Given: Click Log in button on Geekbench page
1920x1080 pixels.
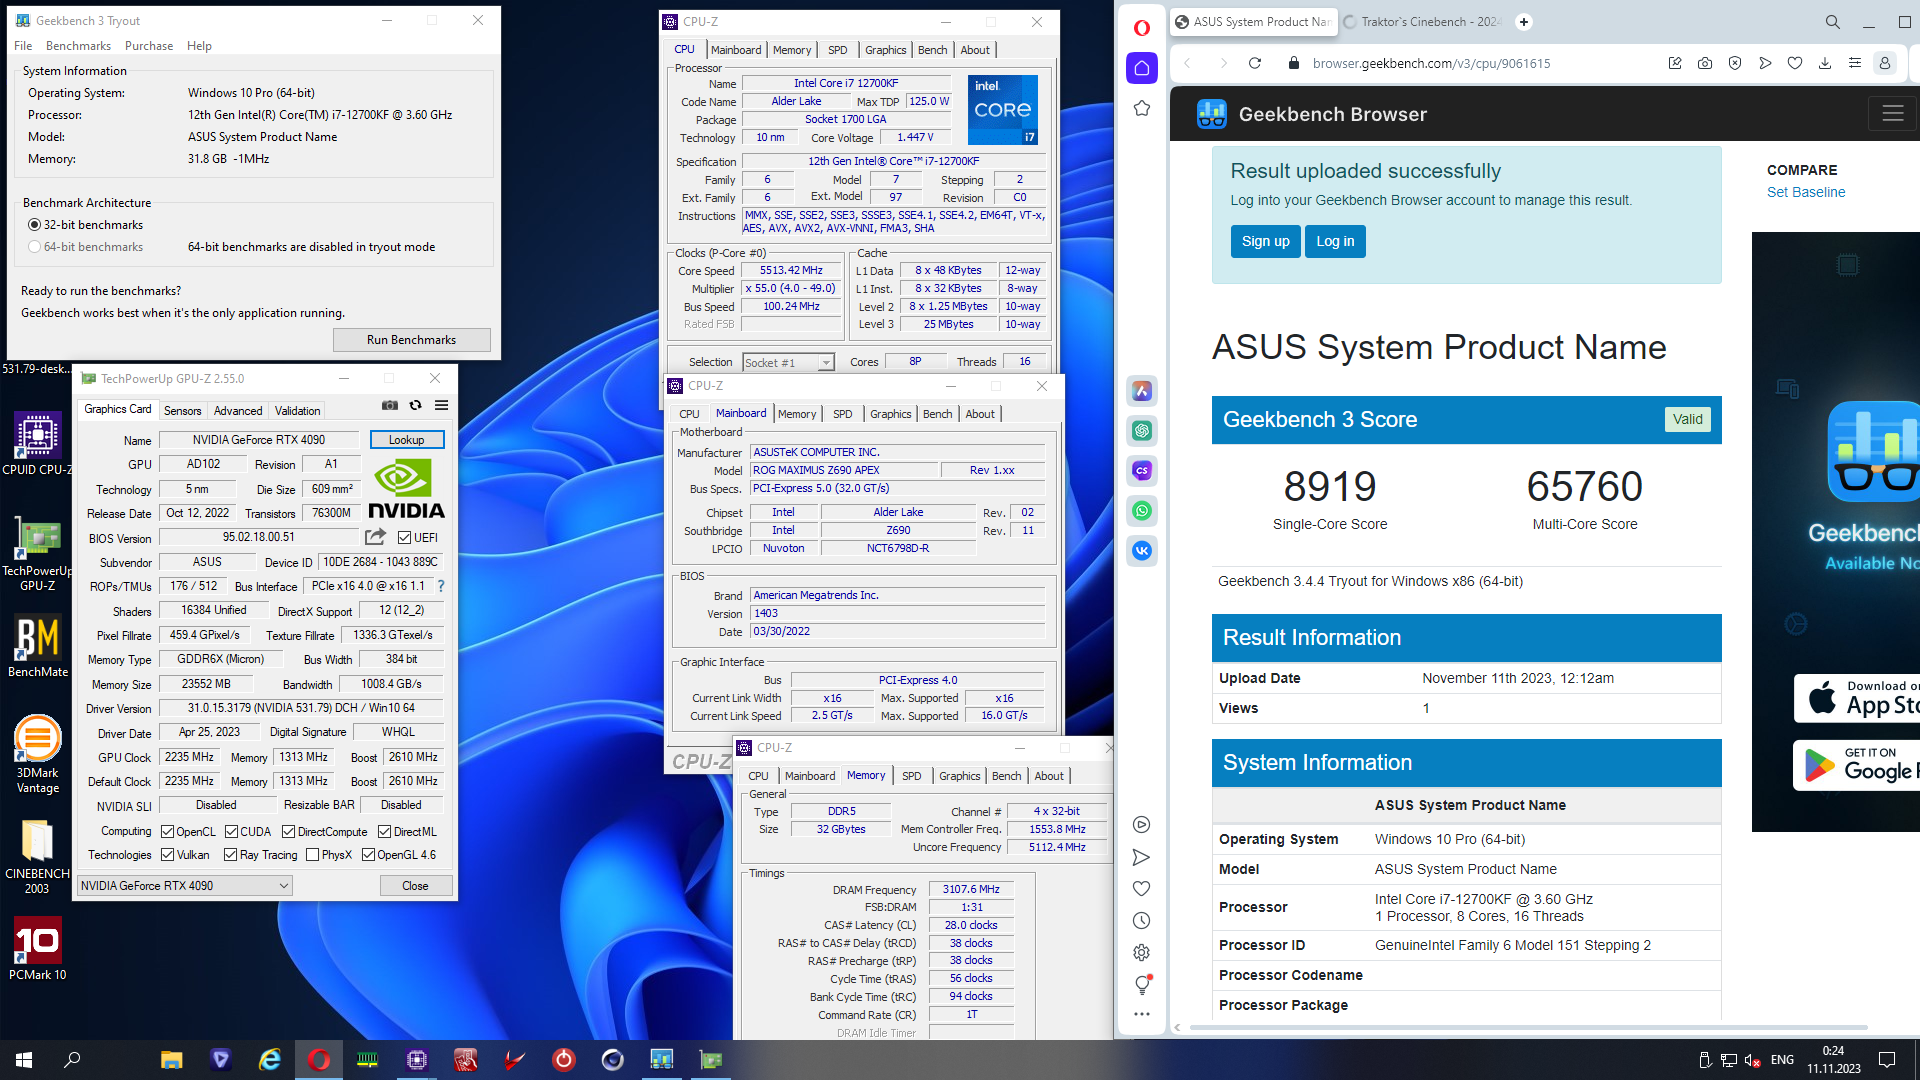Looking at the screenshot, I should pos(1335,241).
